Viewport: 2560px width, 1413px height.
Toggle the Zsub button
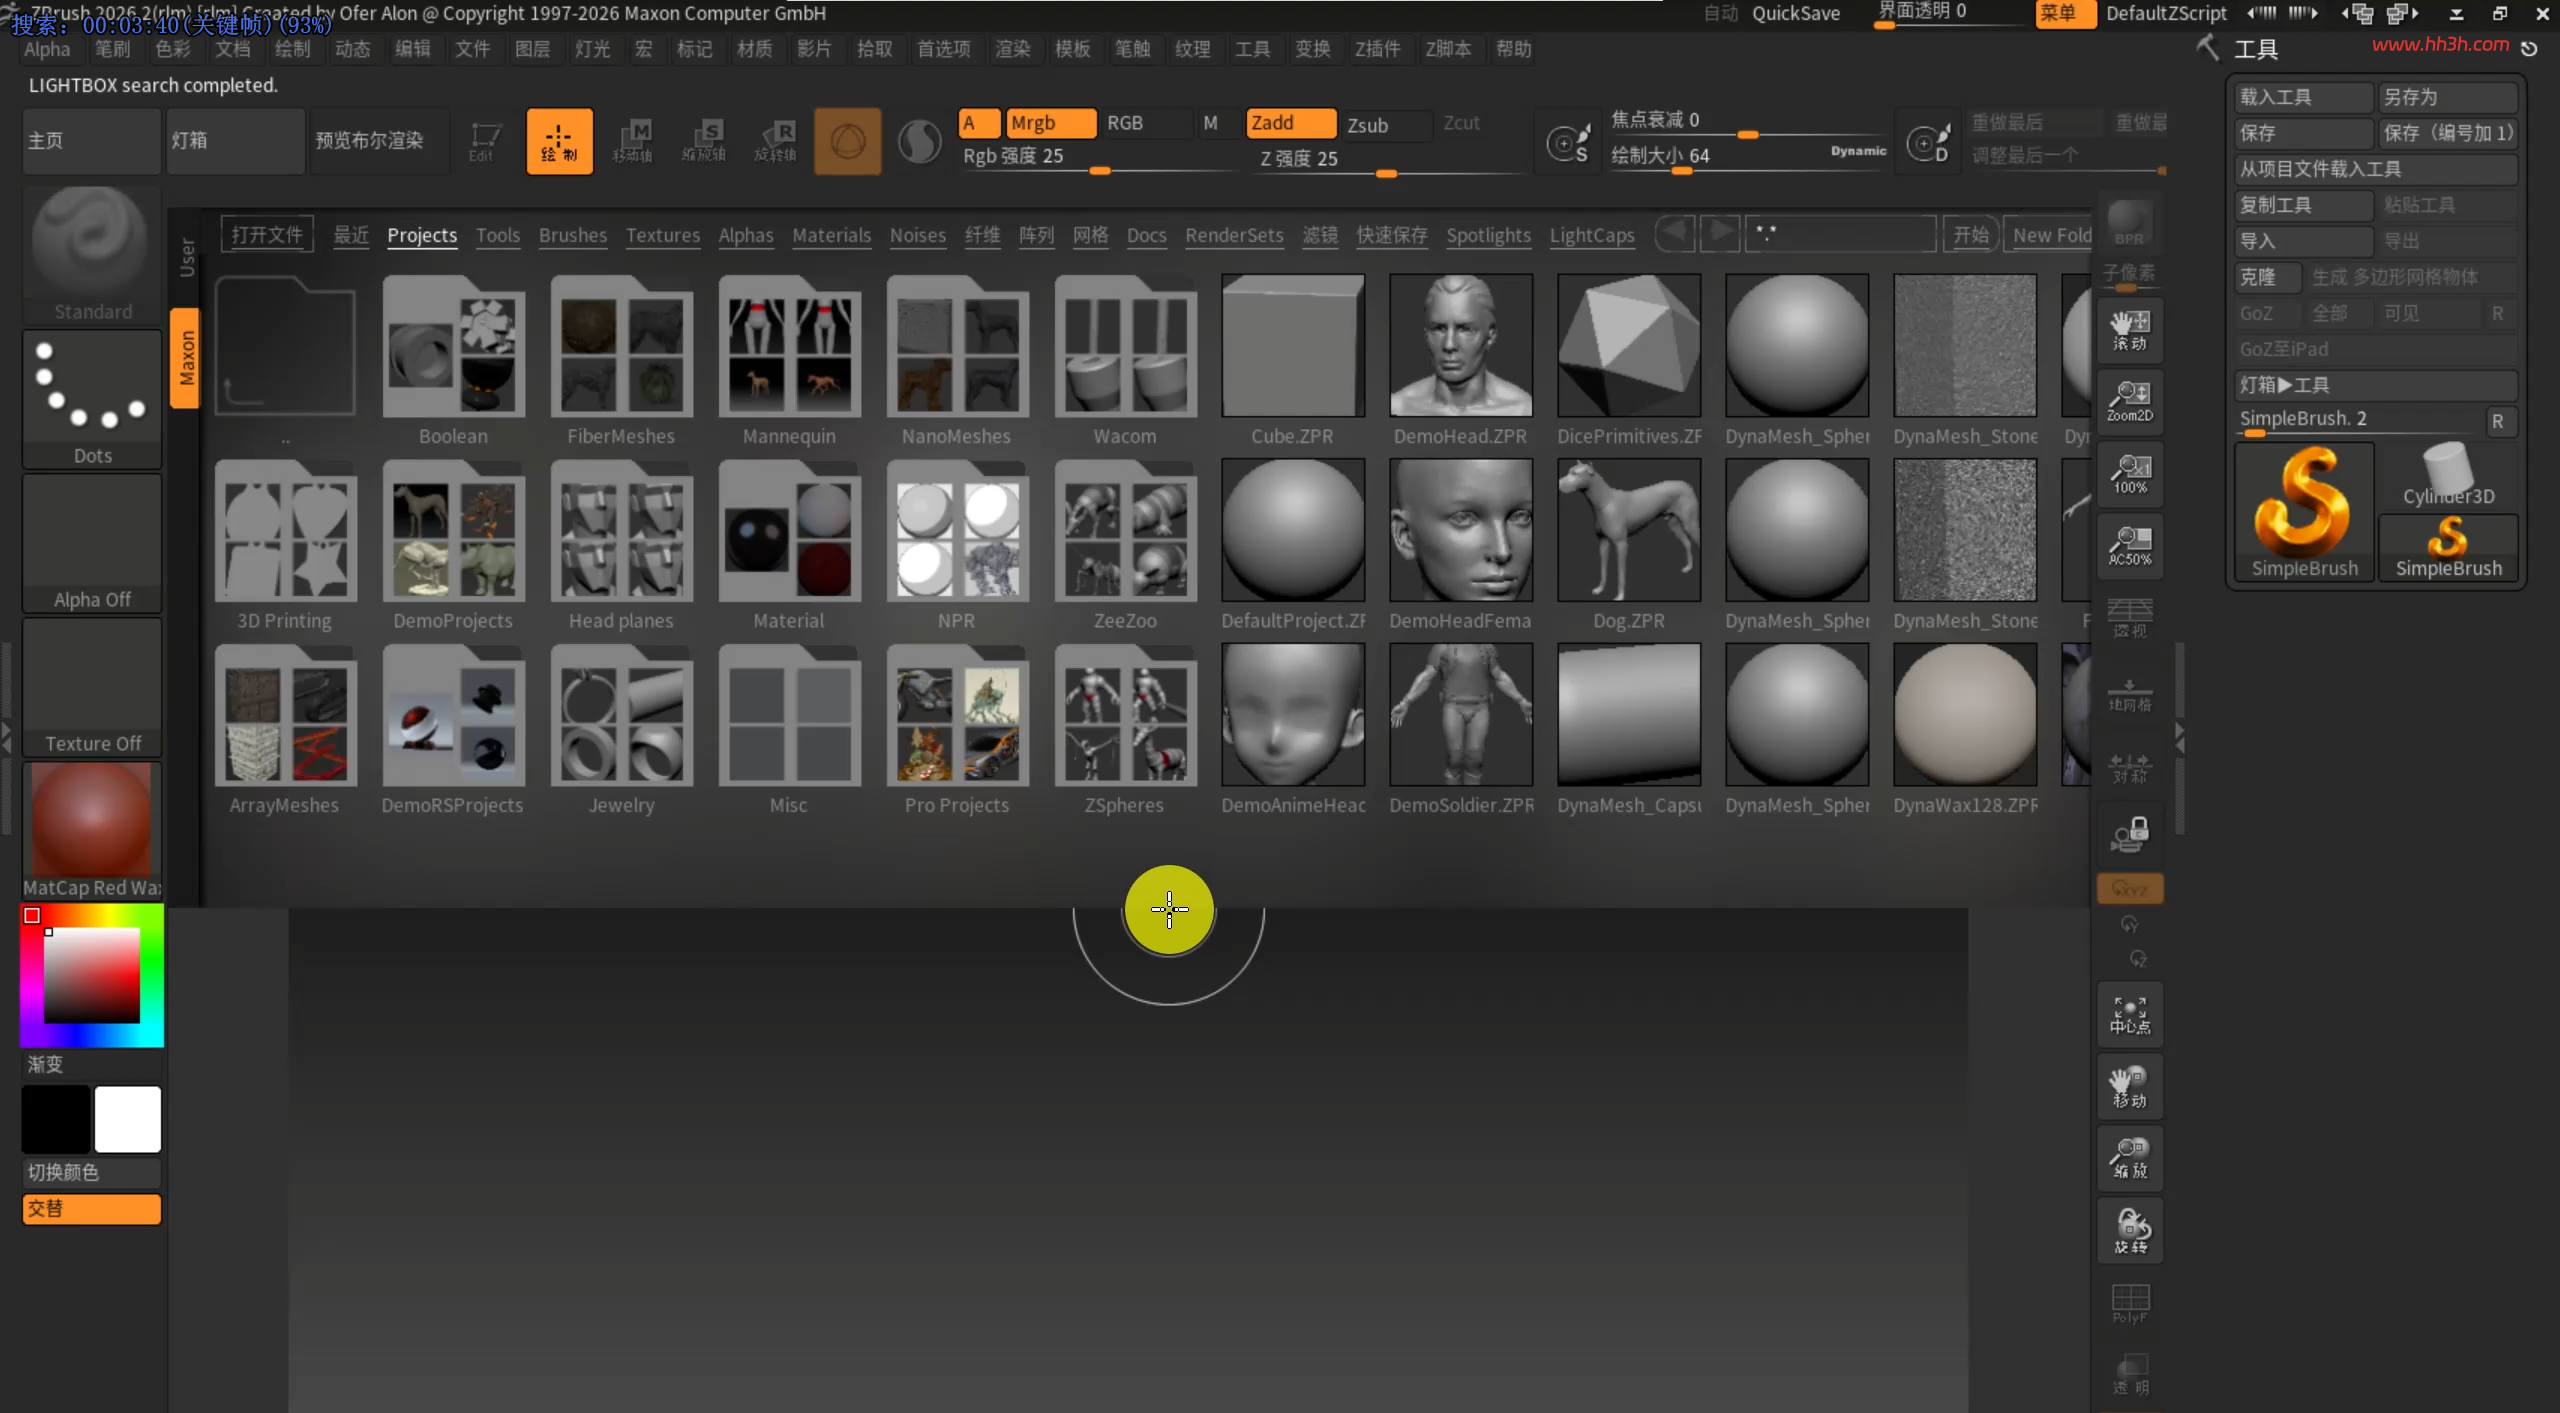pos(1386,125)
